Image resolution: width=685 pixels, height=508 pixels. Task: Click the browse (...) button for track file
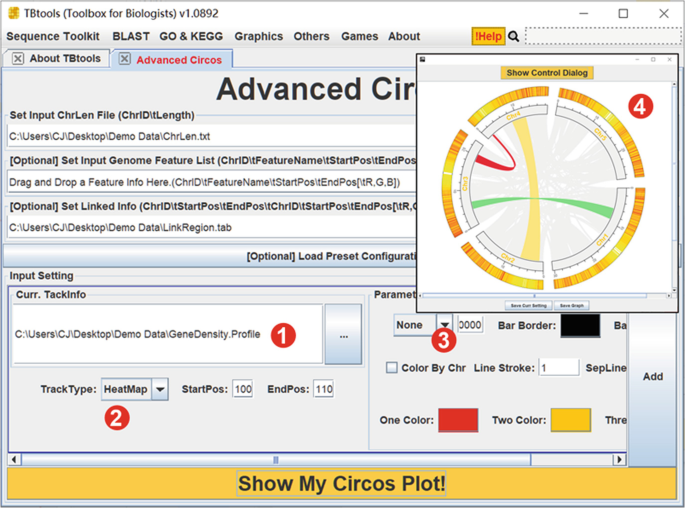point(343,335)
